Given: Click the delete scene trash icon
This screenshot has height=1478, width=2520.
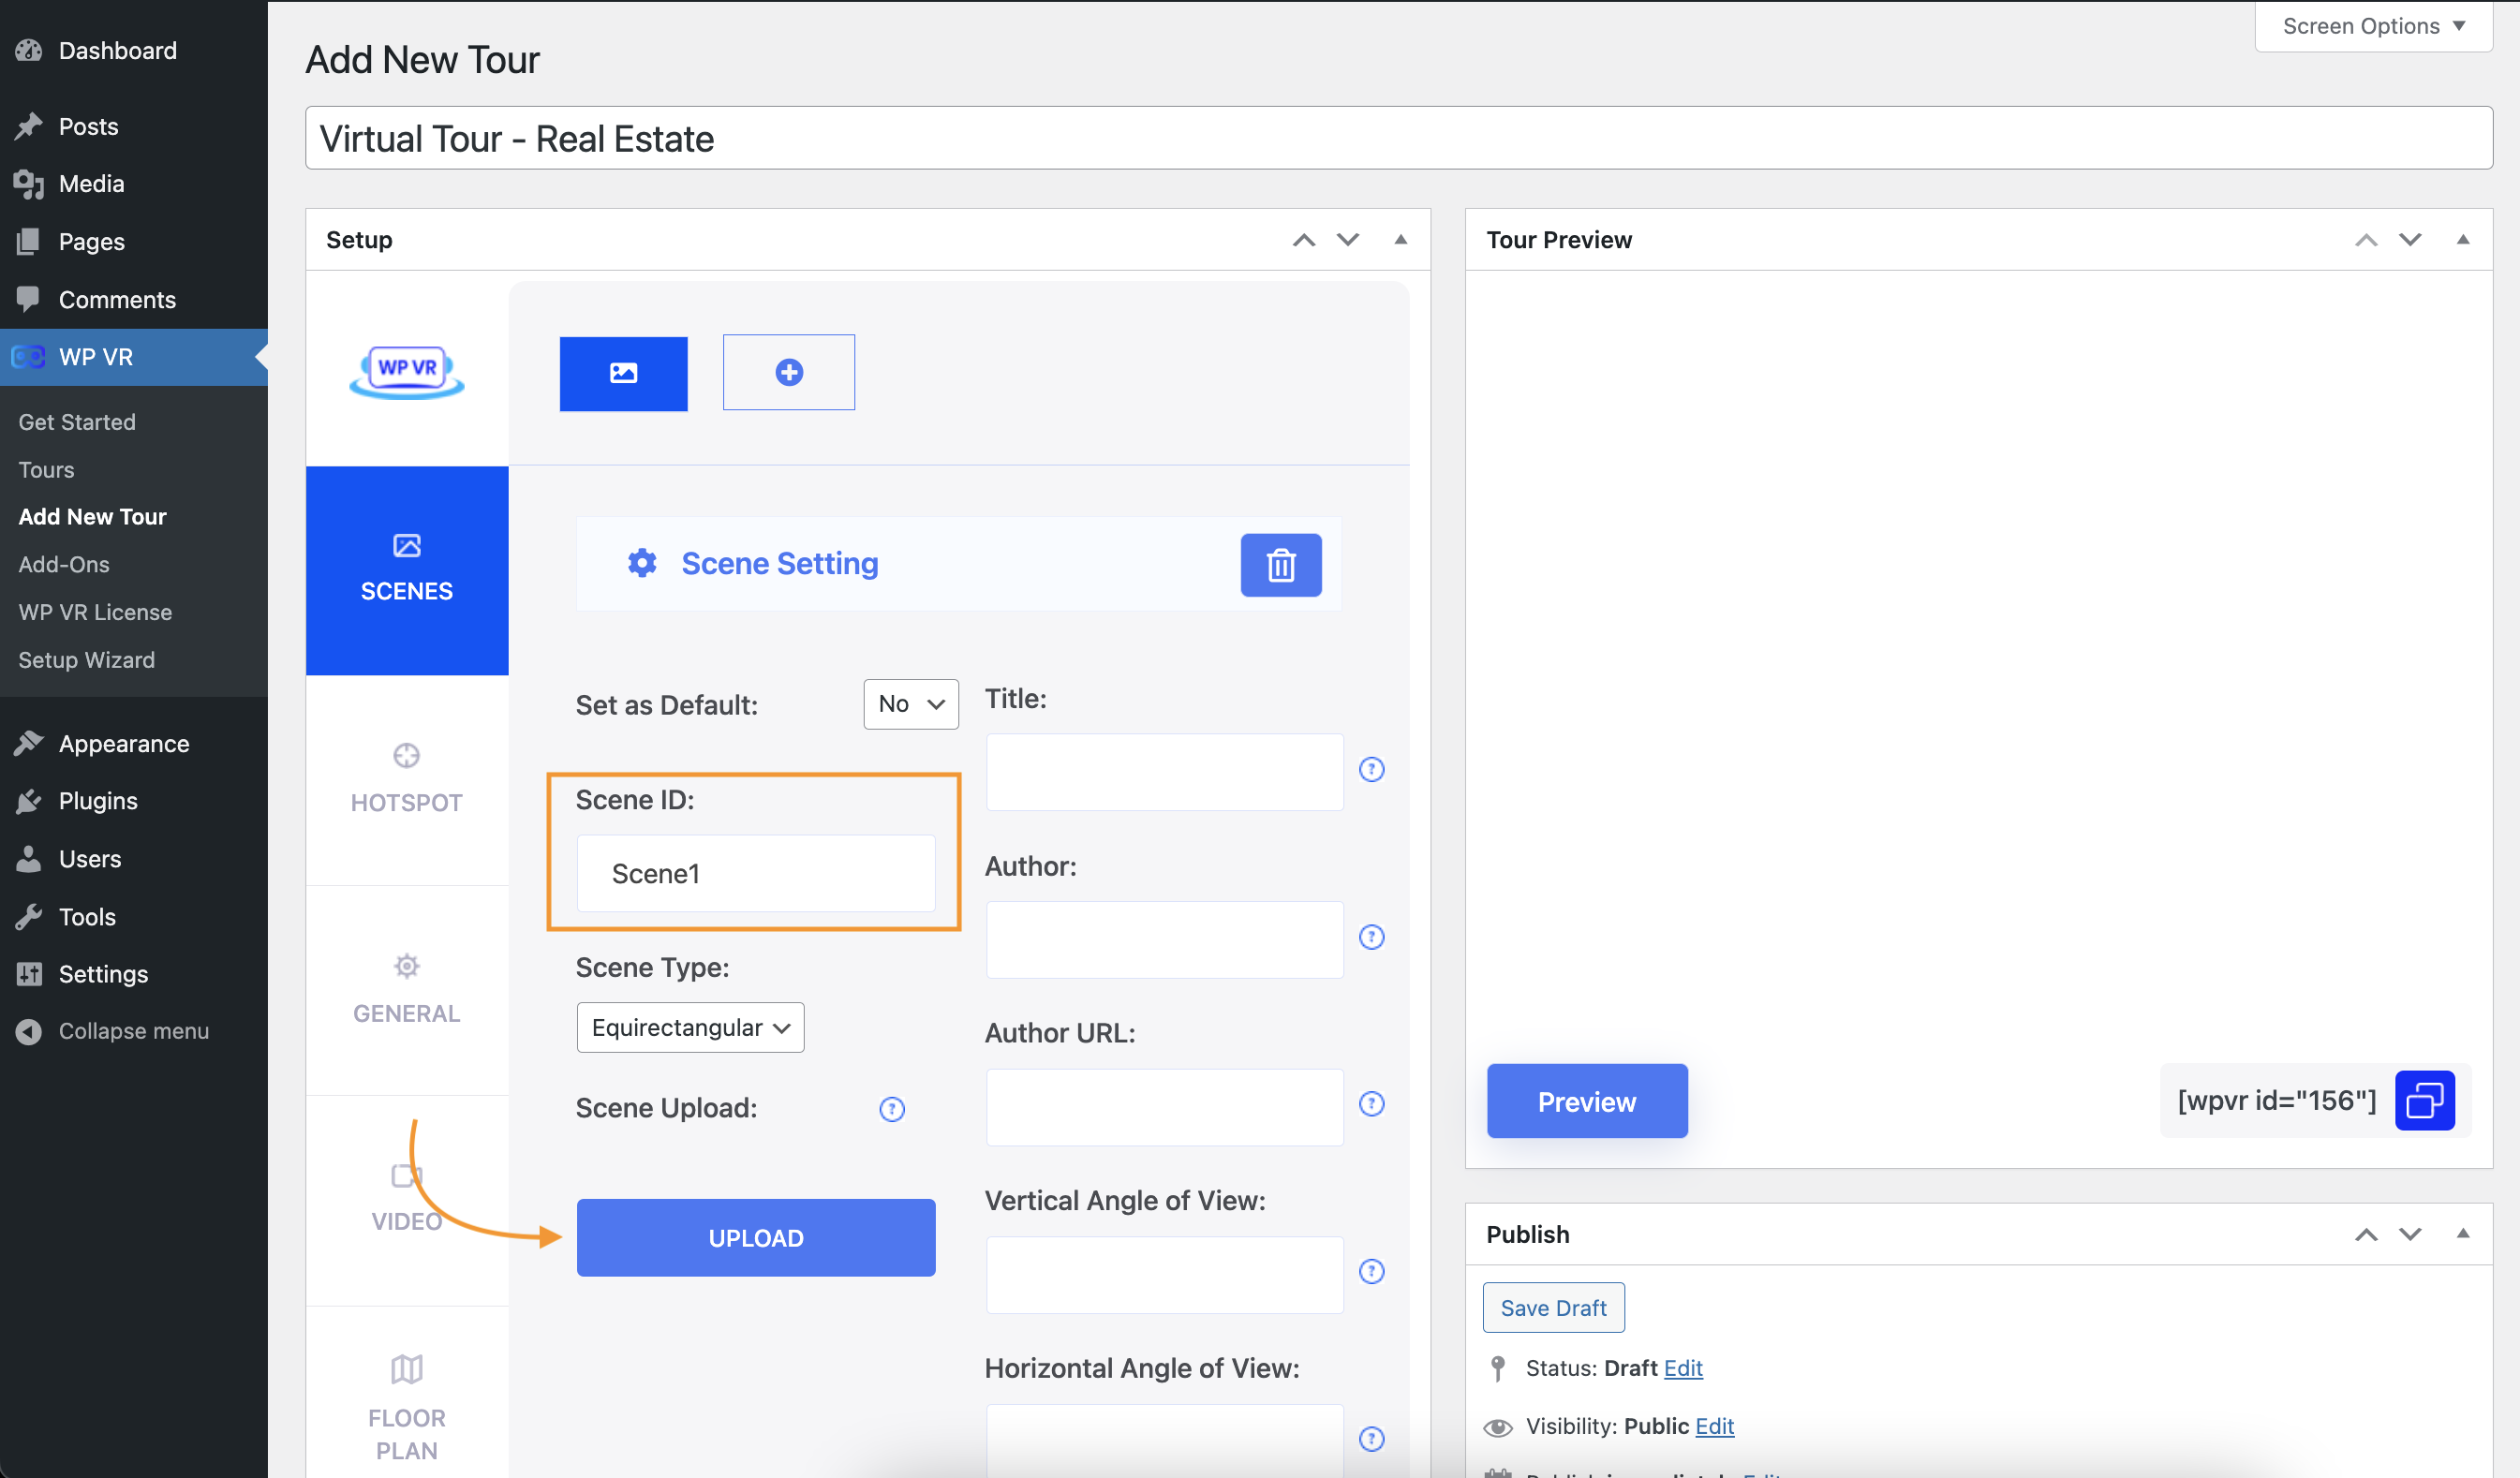Looking at the screenshot, I should click(x=1280, y=565).
